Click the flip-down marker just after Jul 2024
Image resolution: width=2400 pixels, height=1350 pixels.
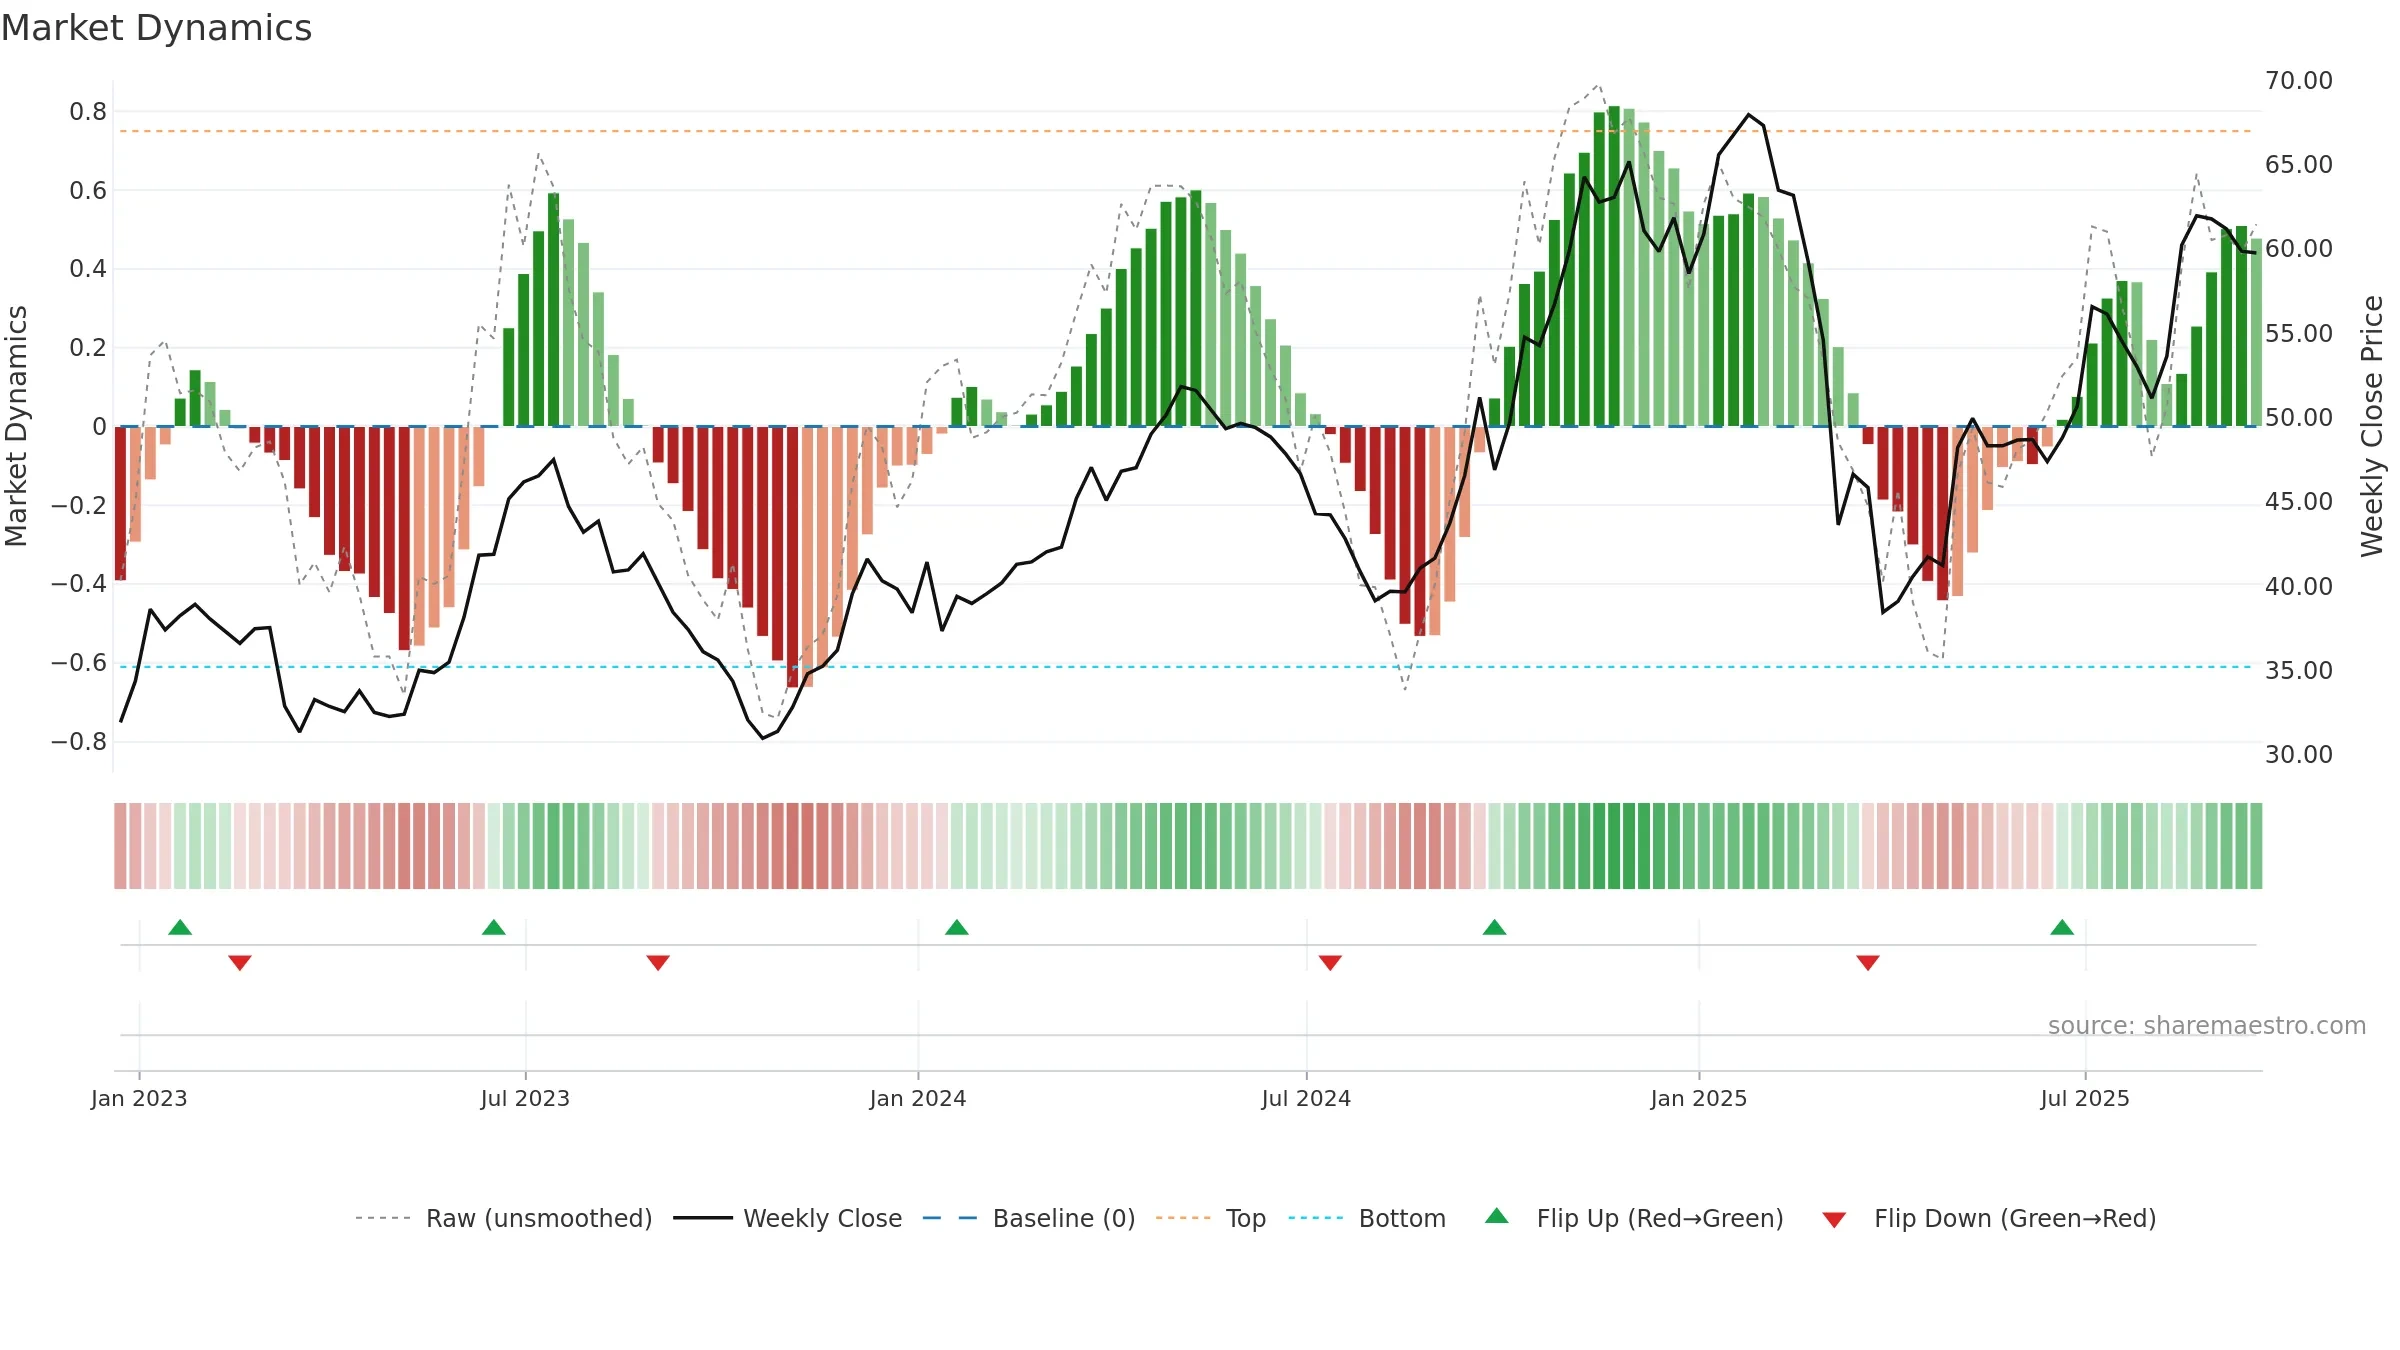pyautogui.click(x=1330, y=963)
